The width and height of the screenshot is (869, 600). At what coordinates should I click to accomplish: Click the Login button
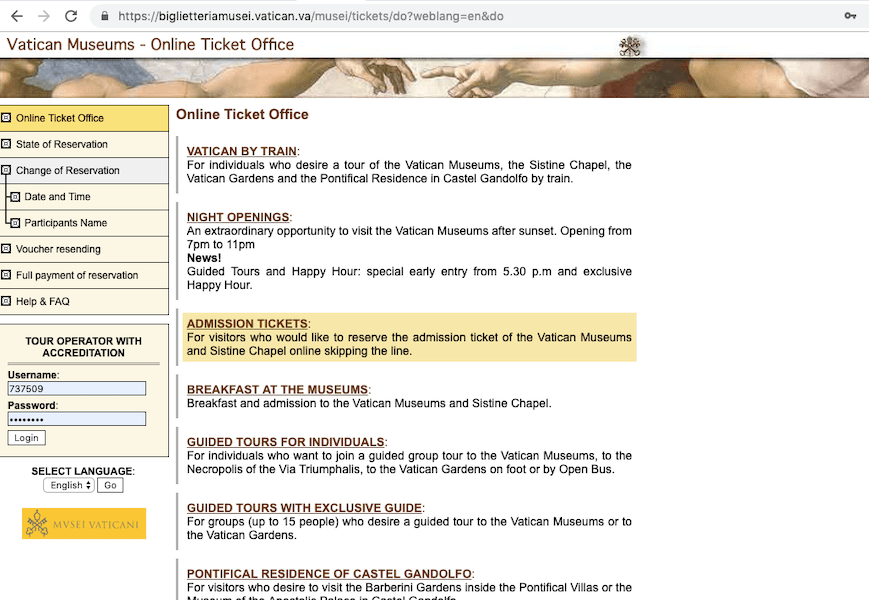coord(27,438)
